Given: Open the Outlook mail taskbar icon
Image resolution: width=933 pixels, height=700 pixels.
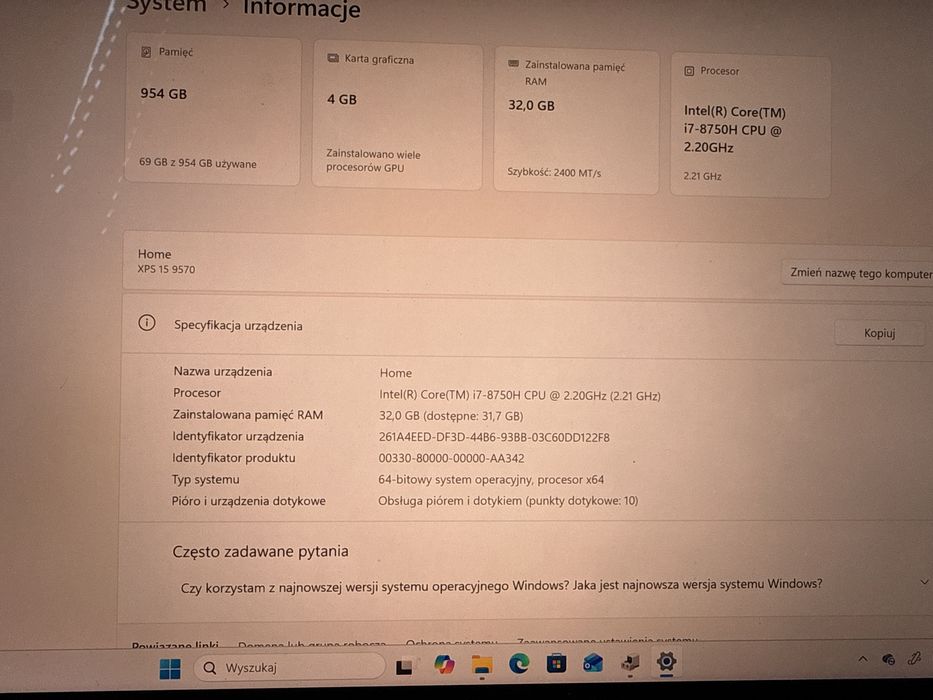Looking at the screenshot, I should tap(593, 662).
